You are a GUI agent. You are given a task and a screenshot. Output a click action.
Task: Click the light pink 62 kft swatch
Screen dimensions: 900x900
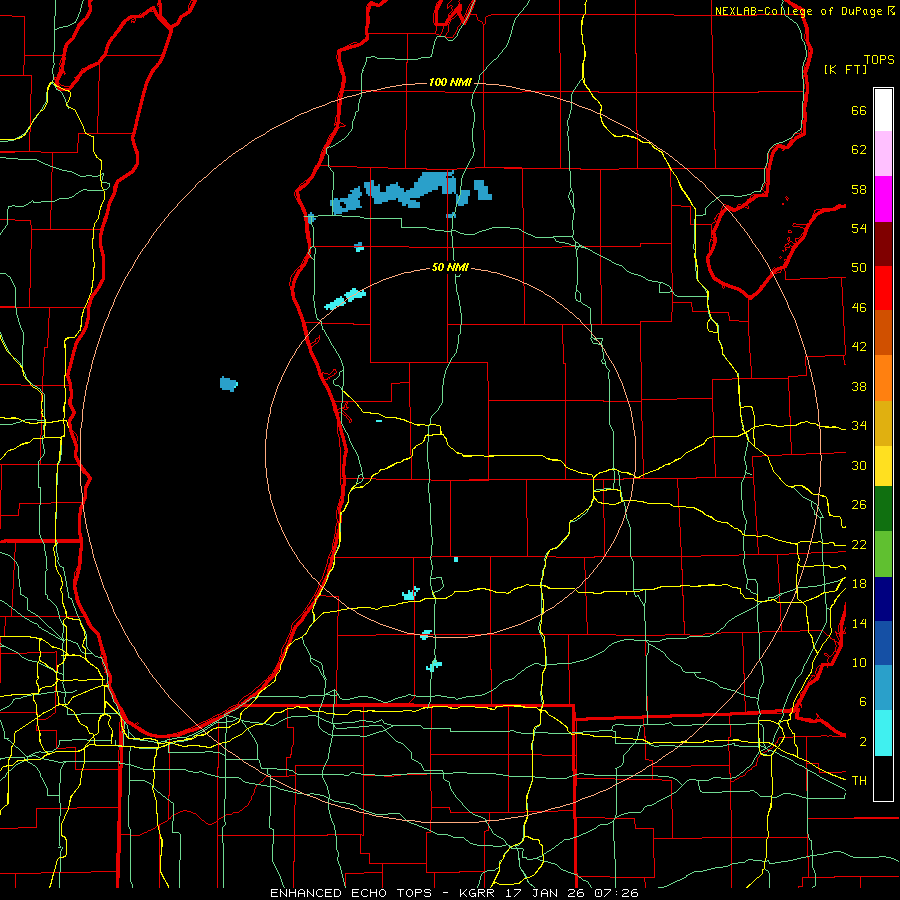tap(883, 153)
